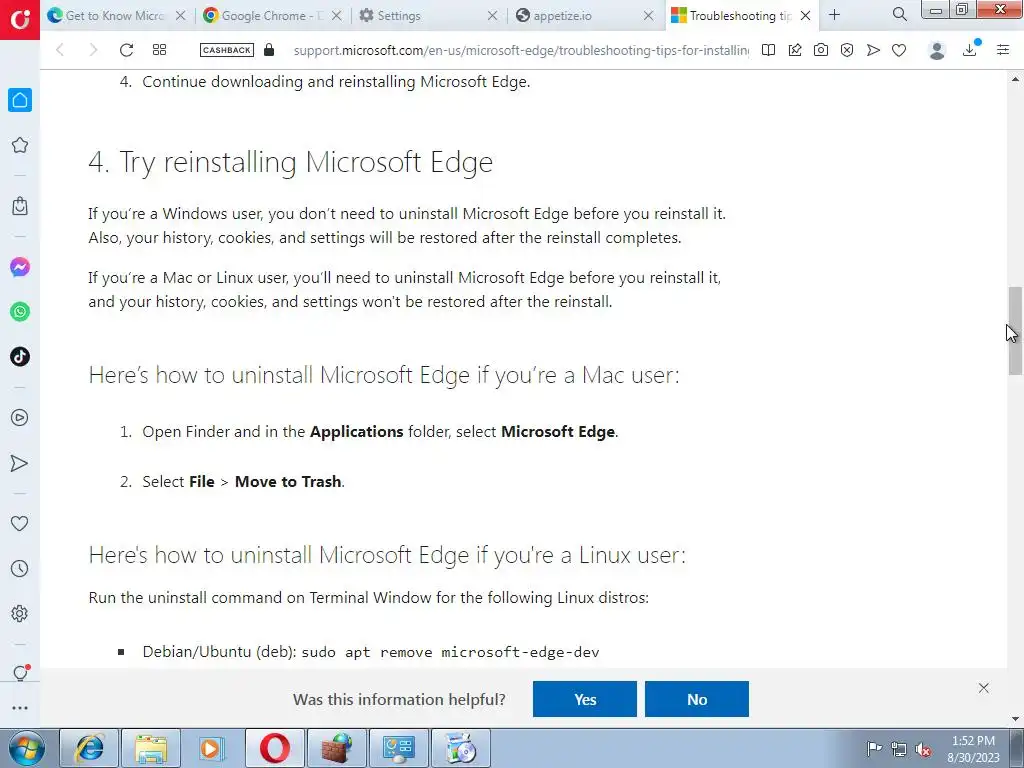Click the muted volume tray icon
Screen dimensions: 1024x768
point(923,749)
